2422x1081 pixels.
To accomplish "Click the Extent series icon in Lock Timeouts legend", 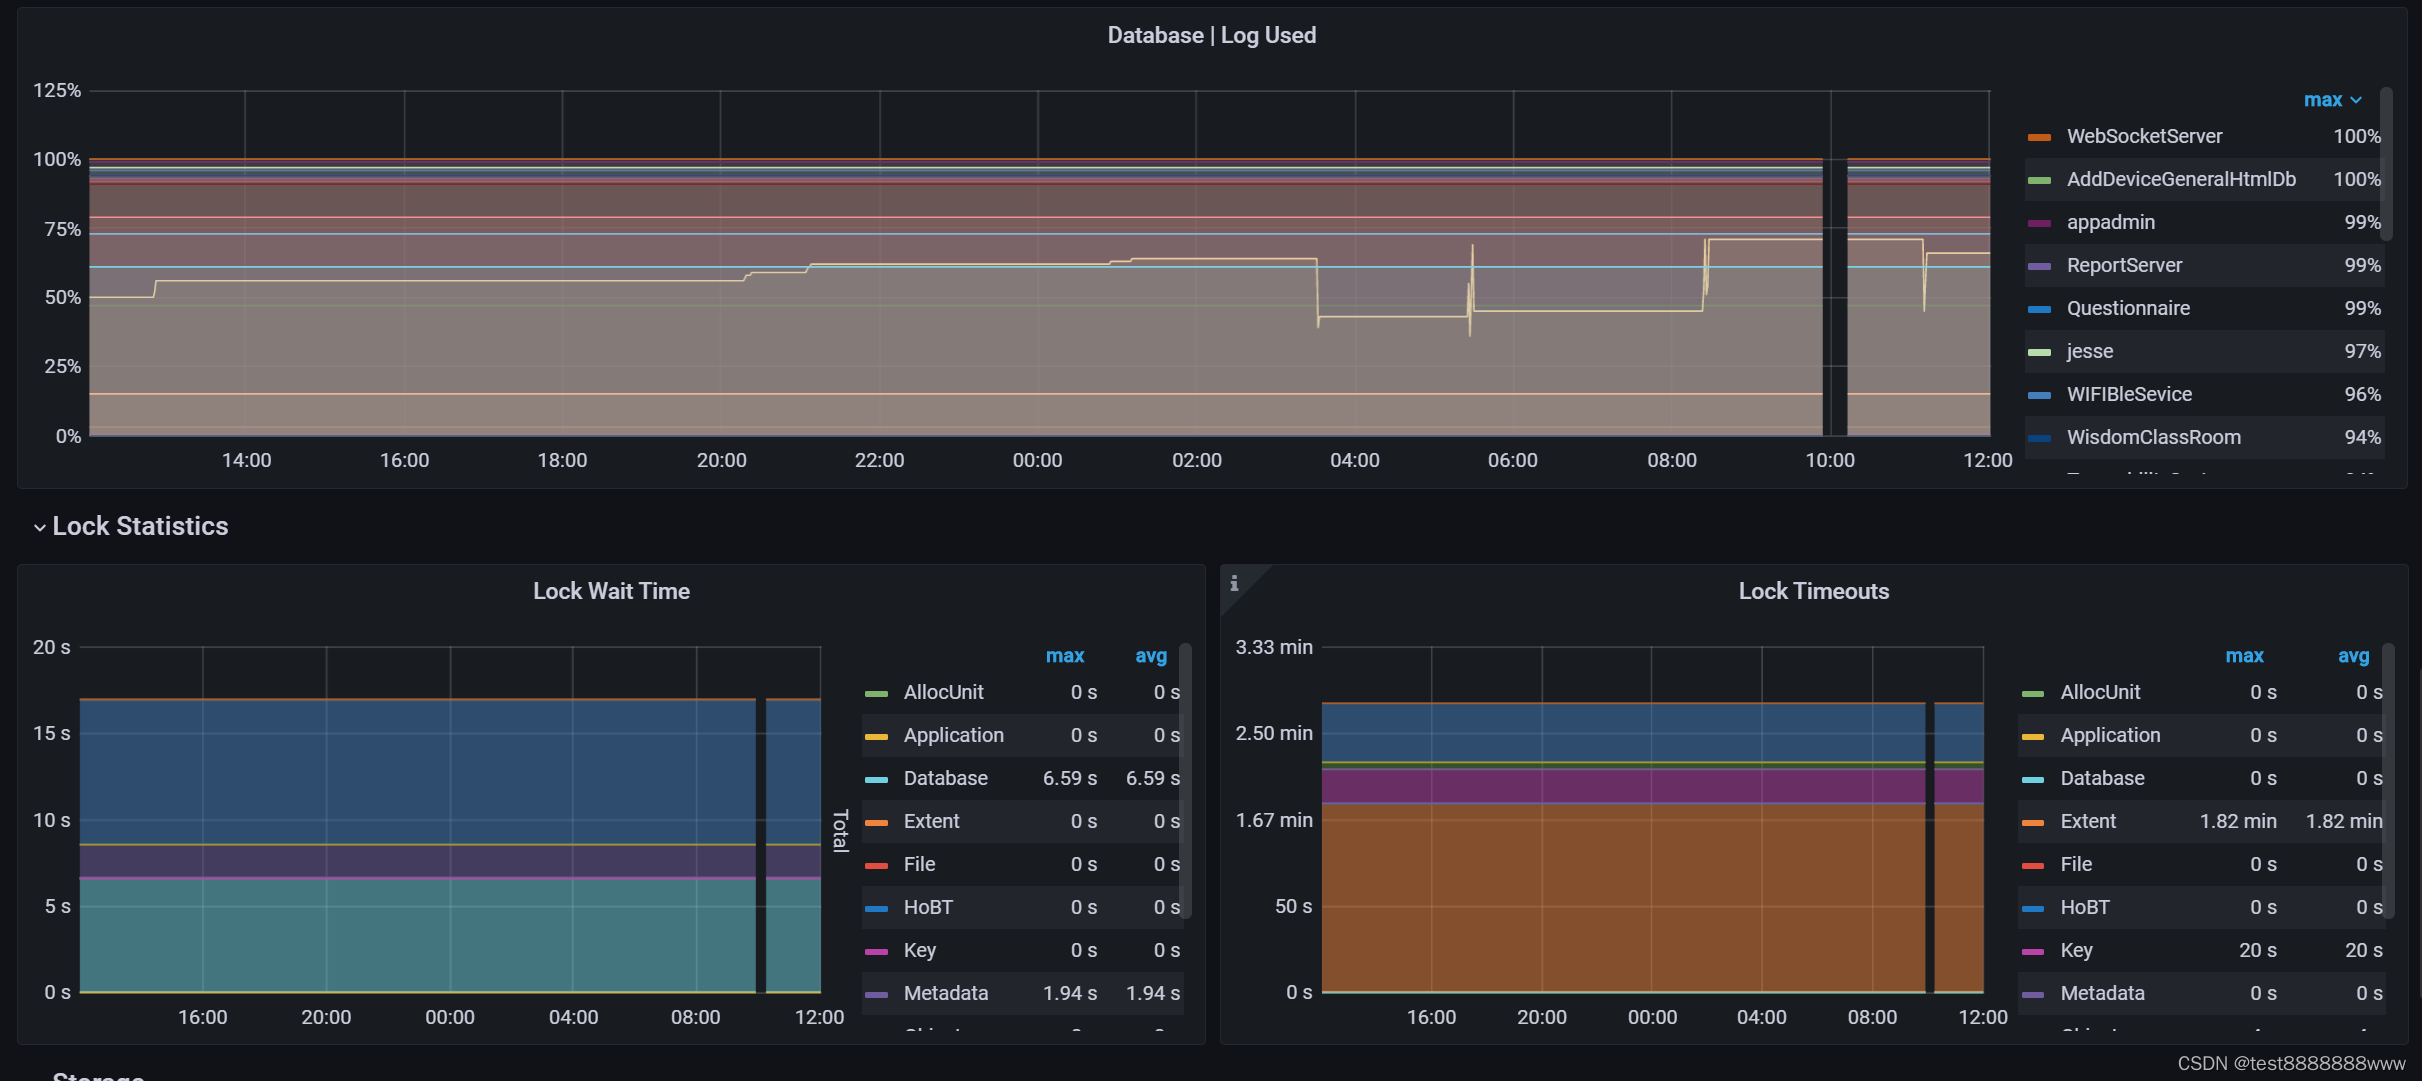I will click(x=2032, y=822).
